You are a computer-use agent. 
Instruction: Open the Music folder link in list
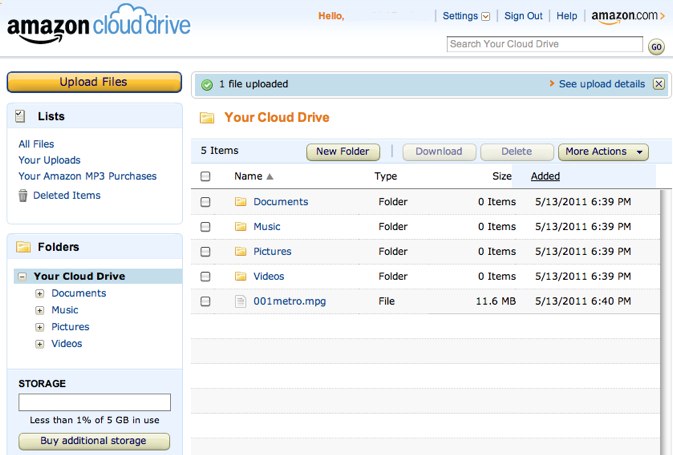click(267, 226)
